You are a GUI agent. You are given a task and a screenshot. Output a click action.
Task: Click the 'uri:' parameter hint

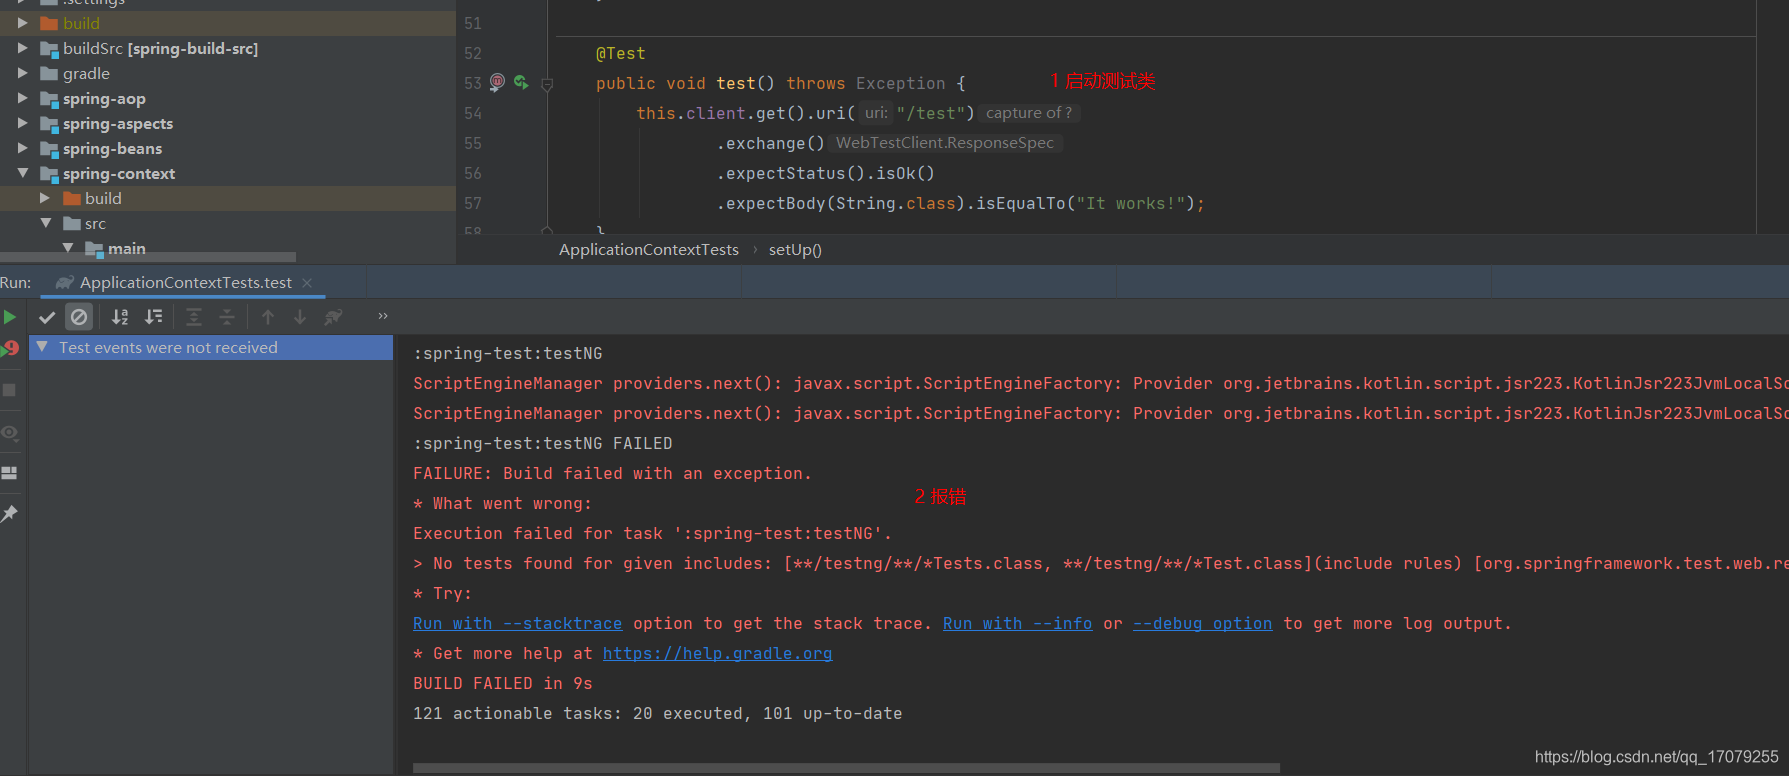coord(876,113)
